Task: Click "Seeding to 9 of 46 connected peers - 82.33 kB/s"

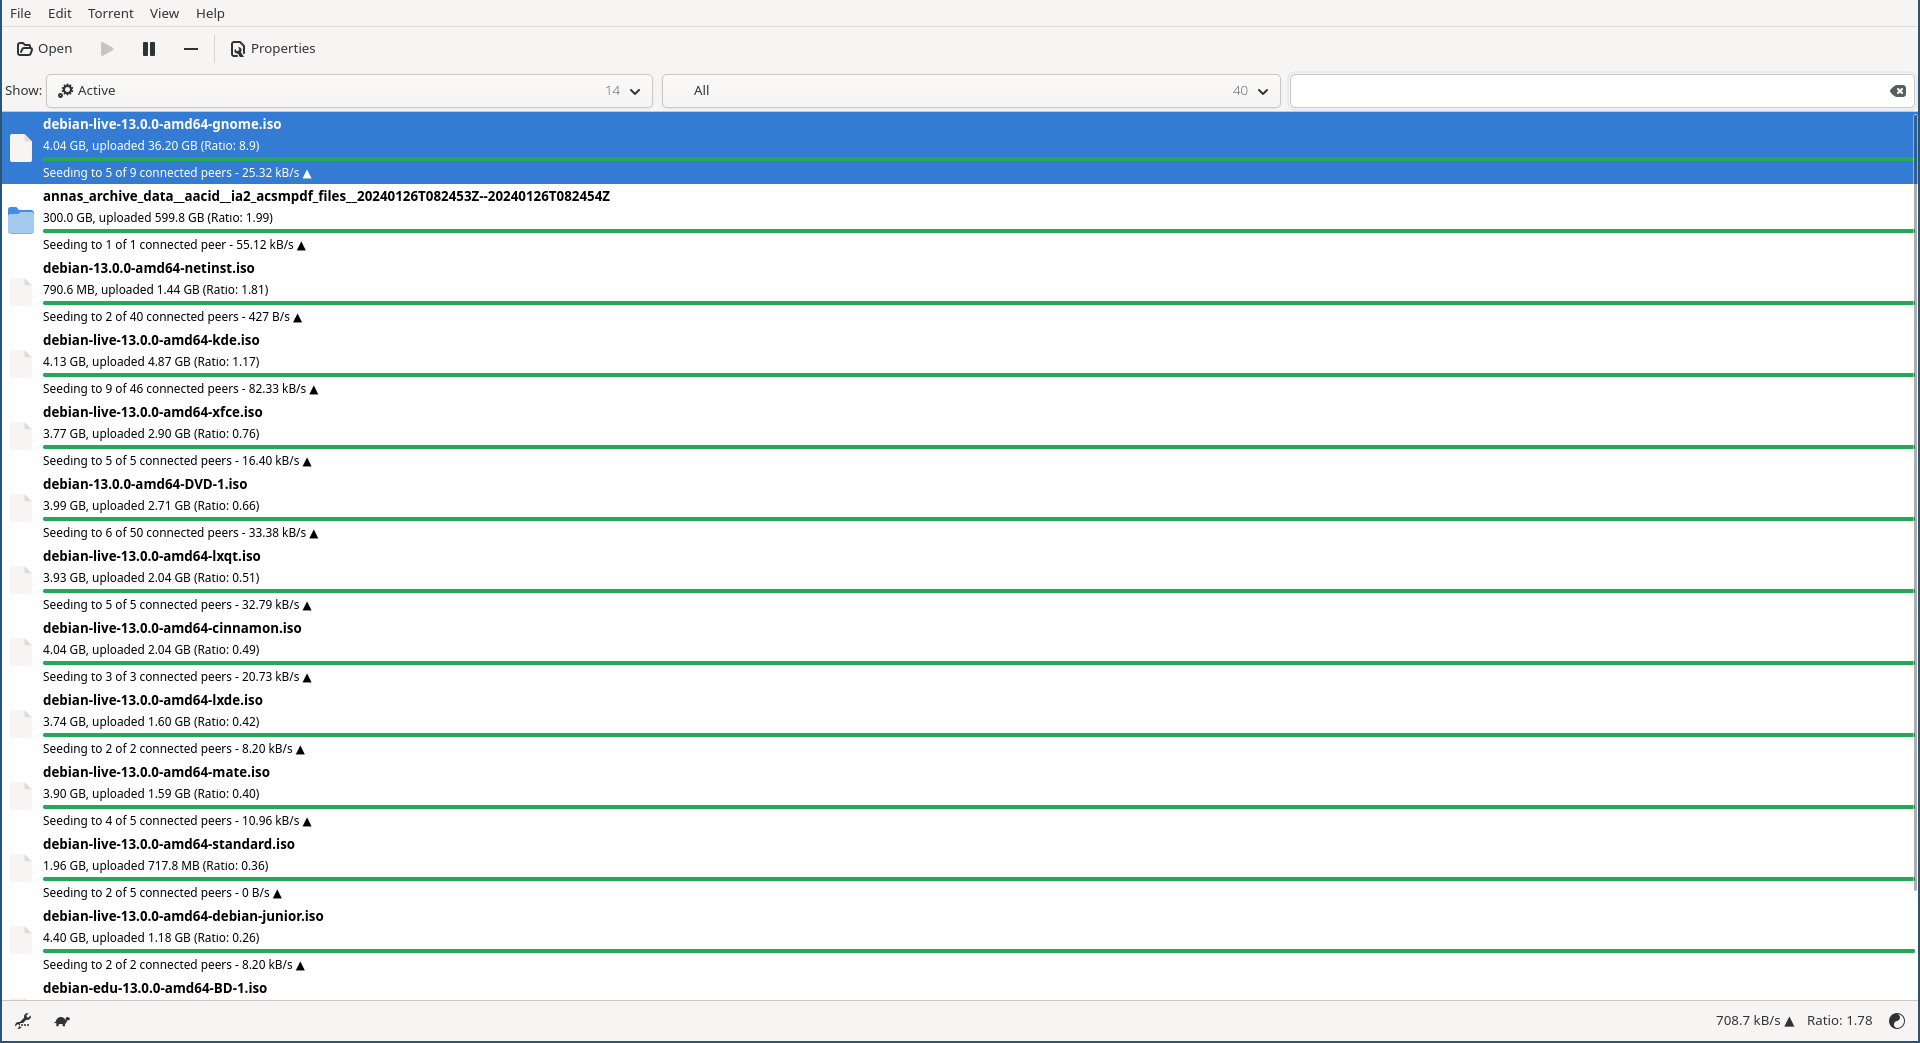Action: (180, 389)
